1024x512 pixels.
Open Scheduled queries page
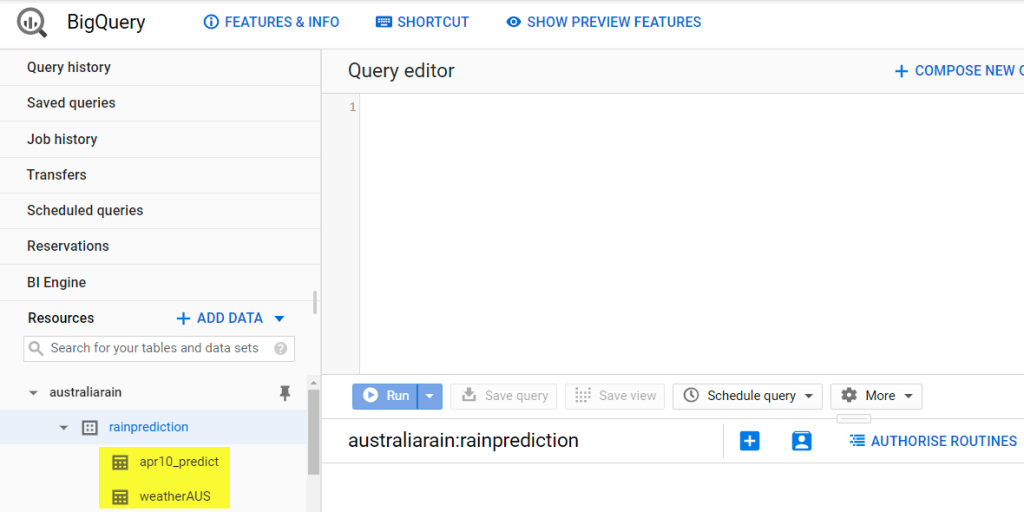coord(85,210)
